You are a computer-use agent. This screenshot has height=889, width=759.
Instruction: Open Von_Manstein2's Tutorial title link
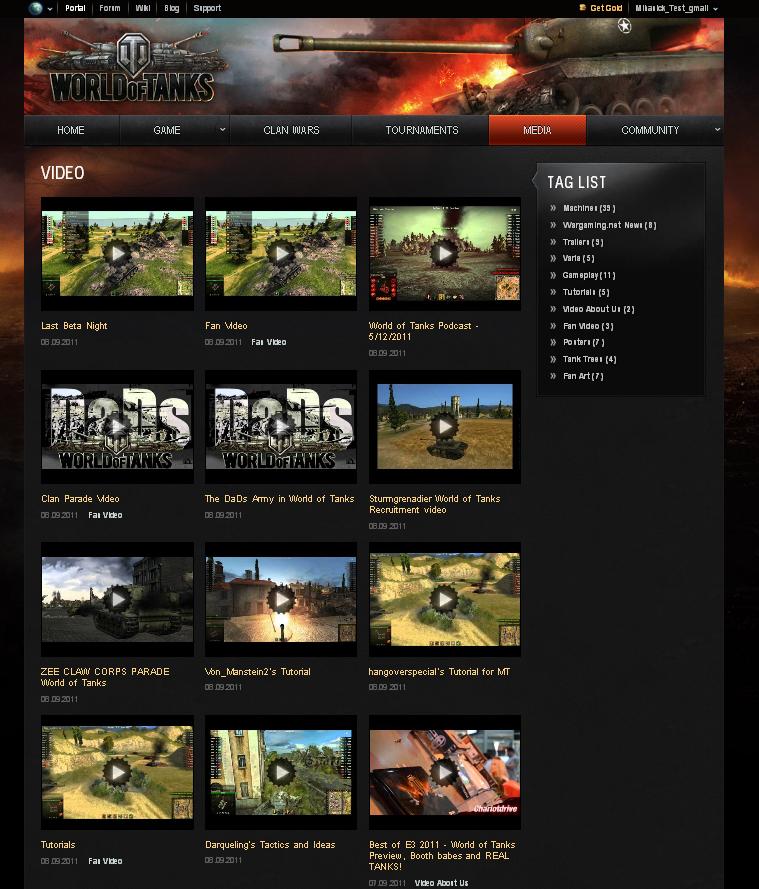258,671
